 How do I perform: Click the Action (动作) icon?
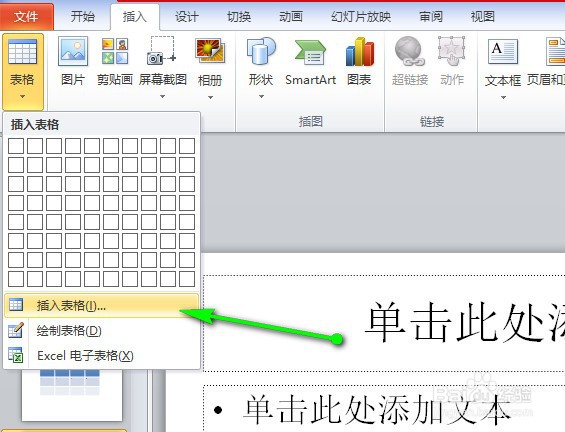[x=451, y=51]
